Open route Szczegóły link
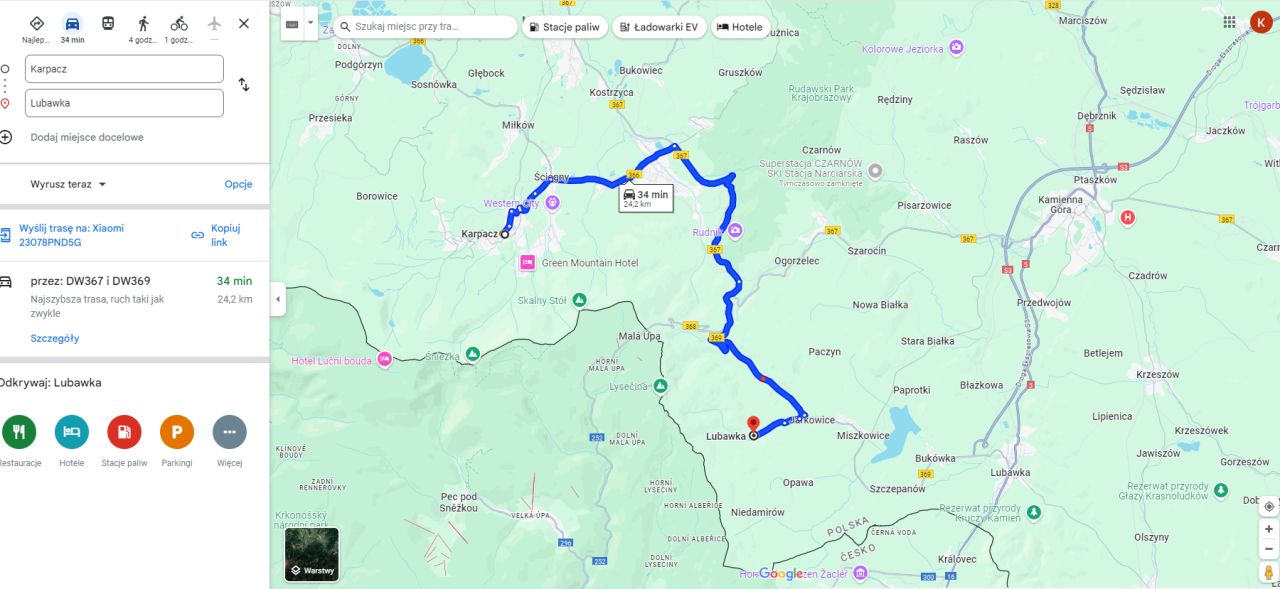Screen dimensions: 1280x589 (x=55, y=338)
